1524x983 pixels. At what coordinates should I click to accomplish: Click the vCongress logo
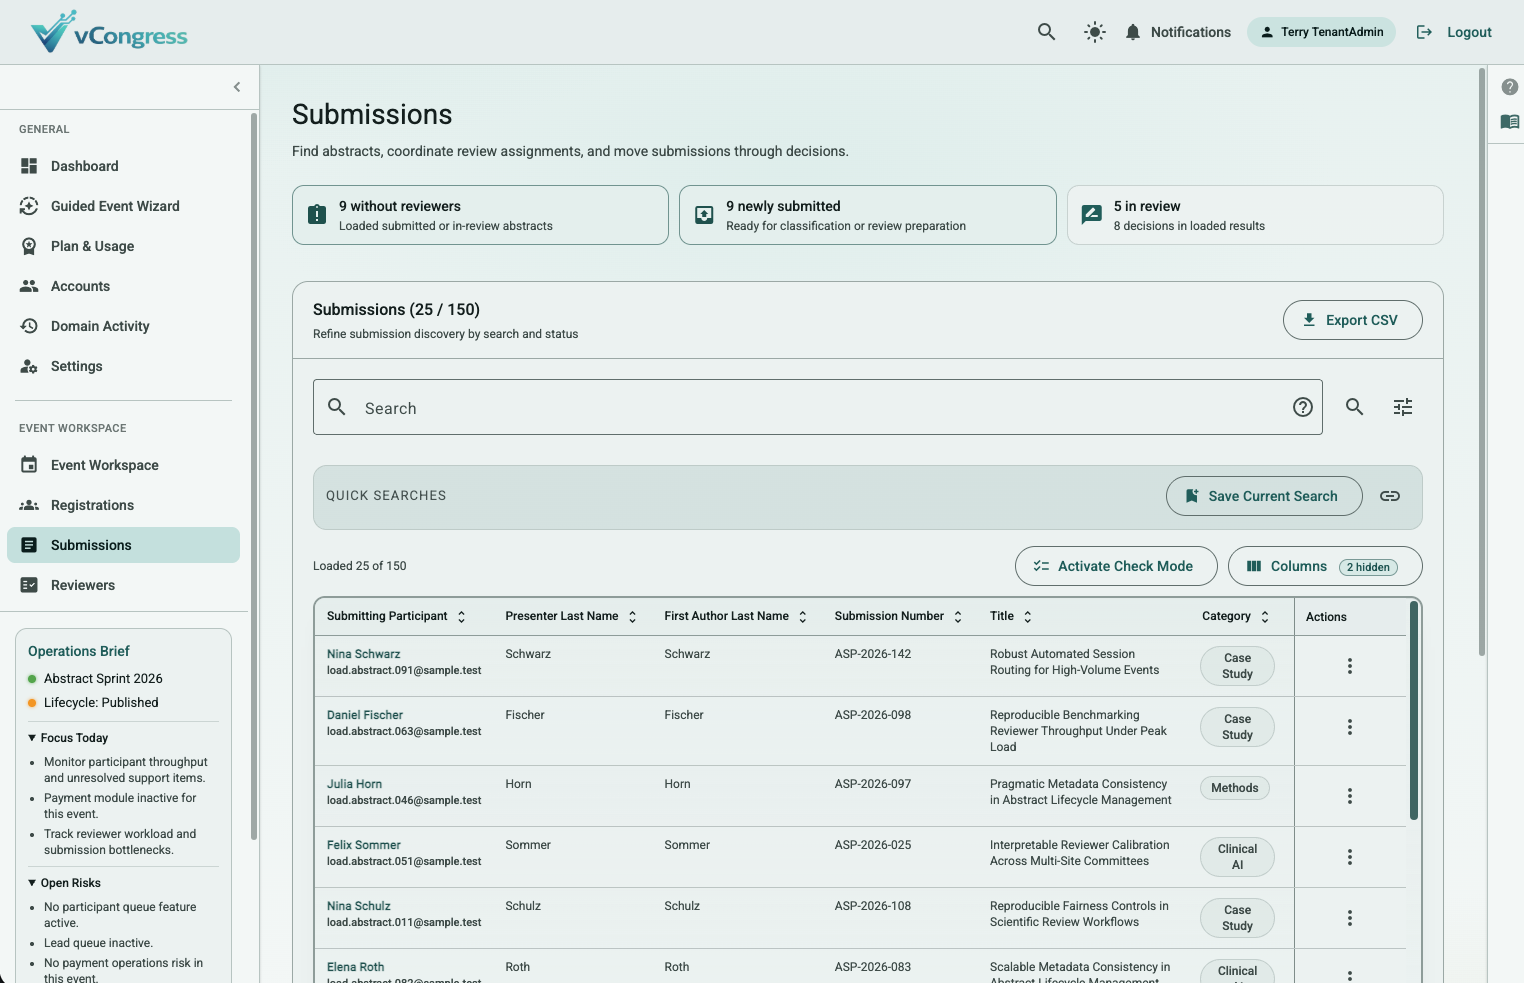(109, 33)
